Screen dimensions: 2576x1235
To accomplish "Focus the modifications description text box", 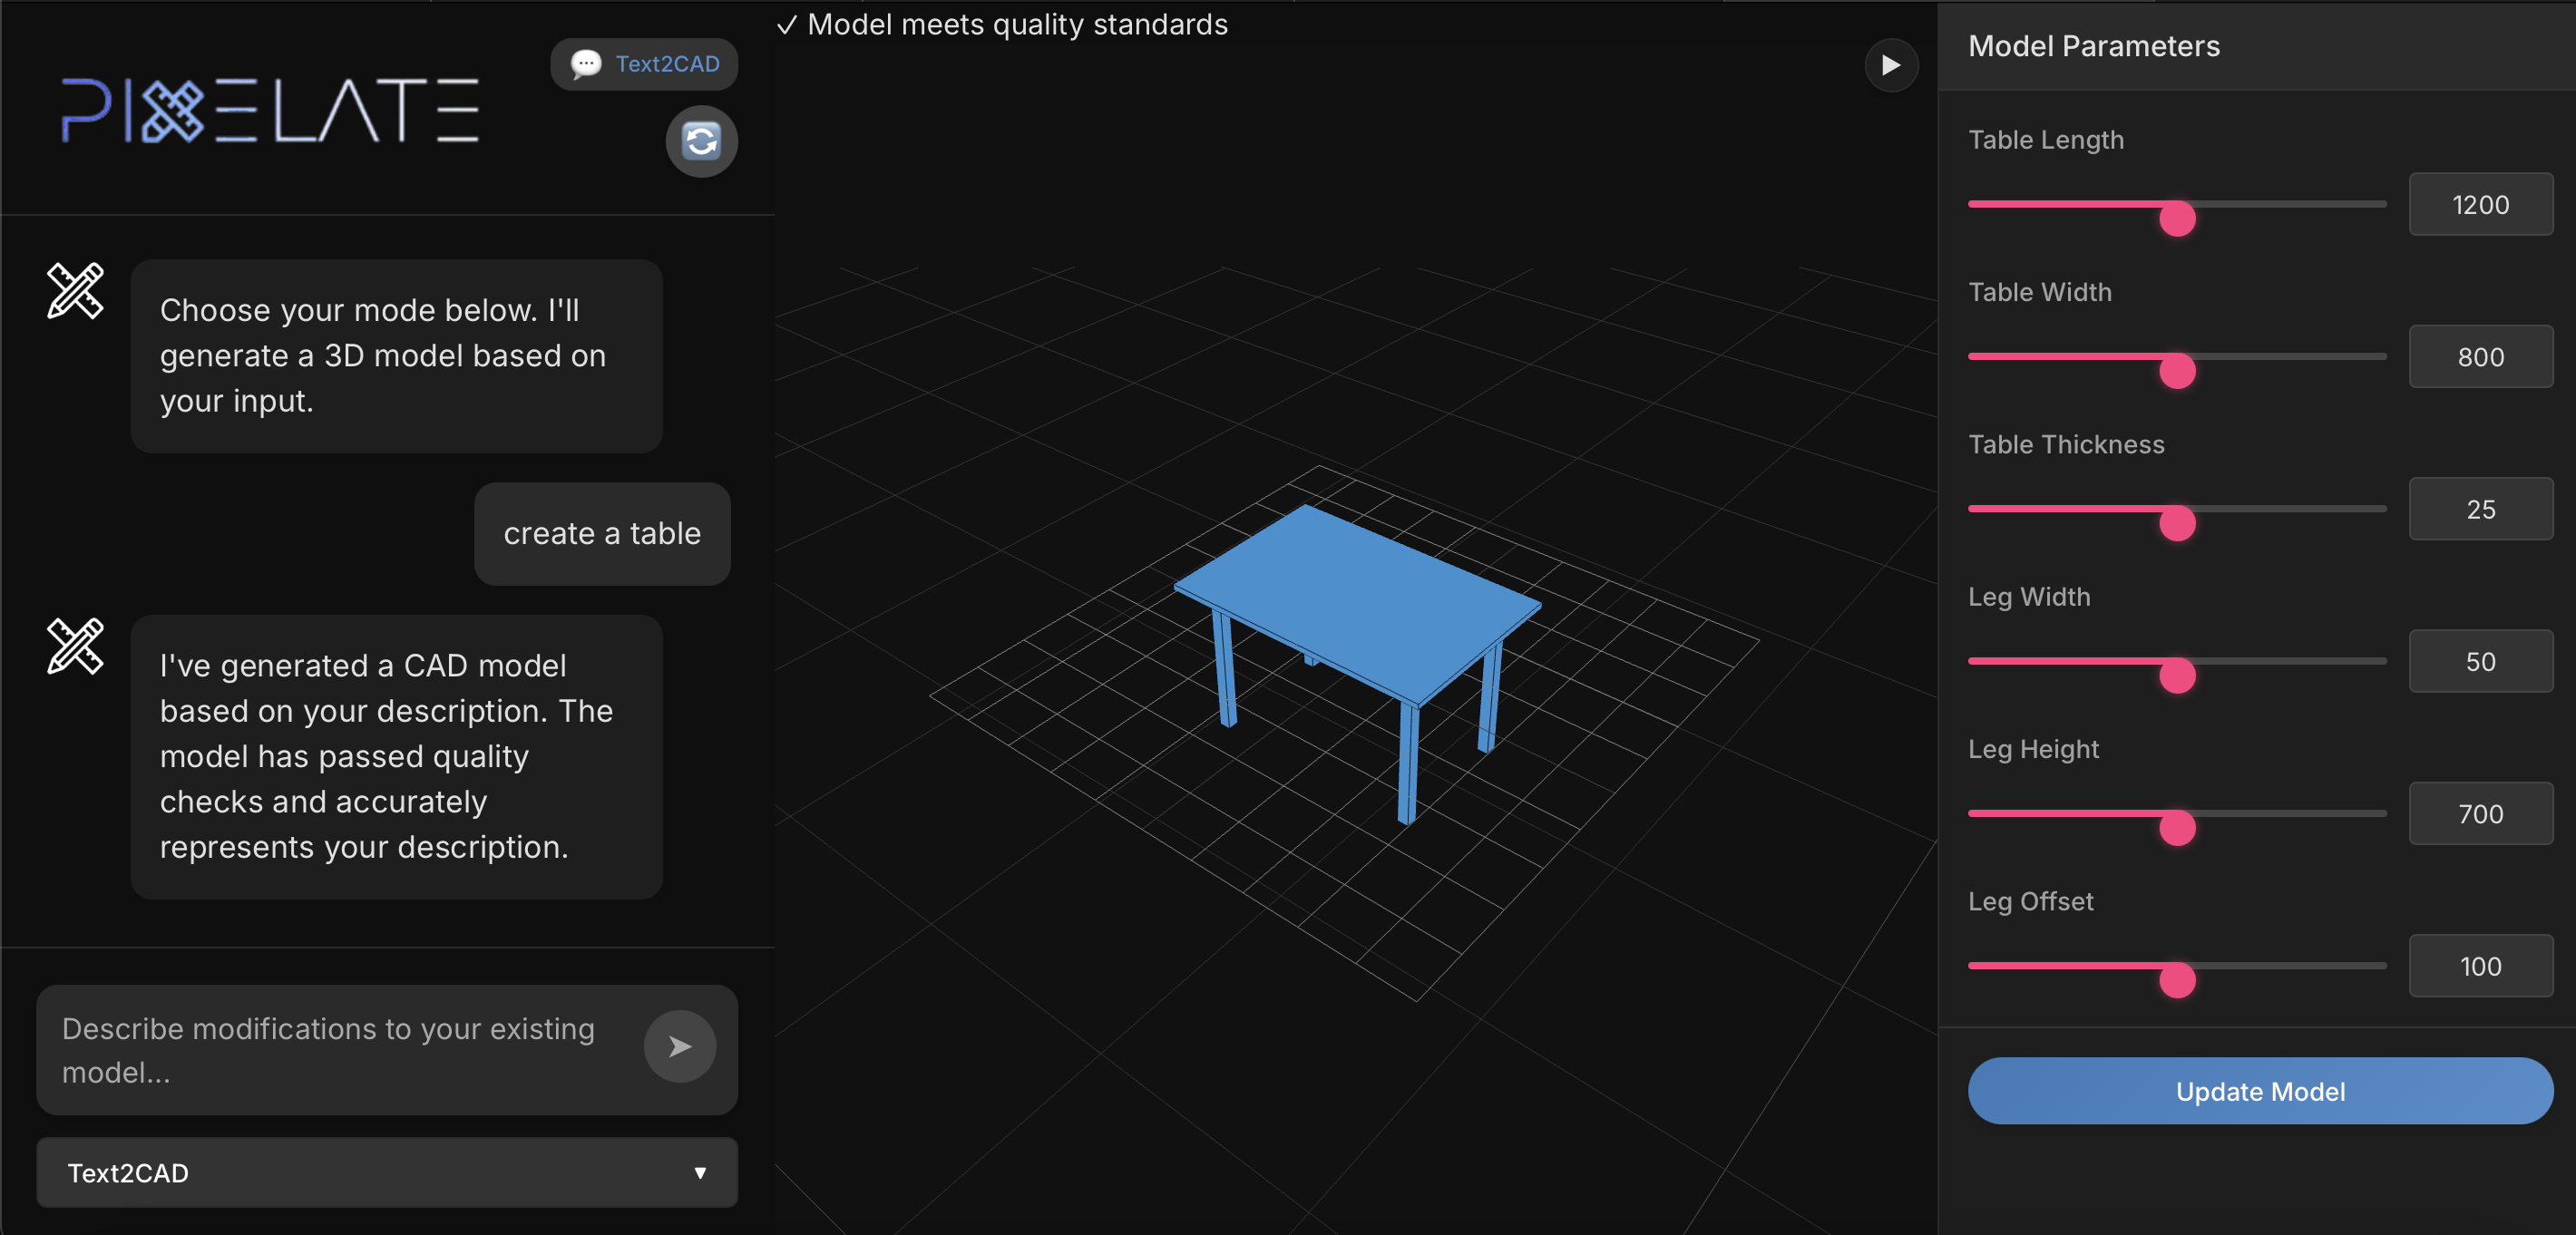I will (x=330, y=1050).
